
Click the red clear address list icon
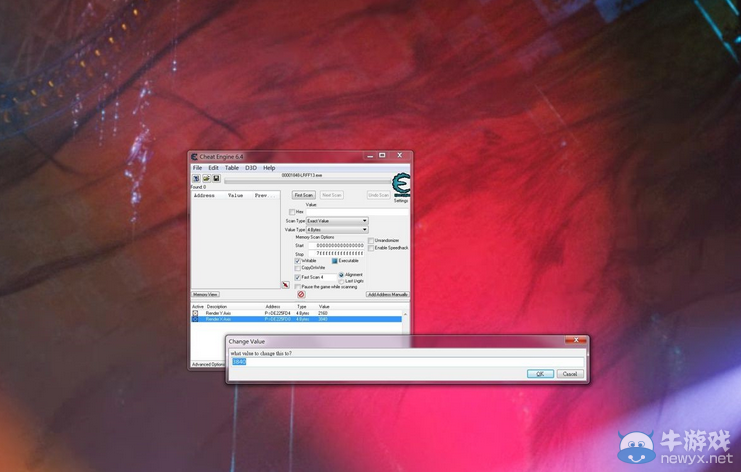[x=301, y=294]
